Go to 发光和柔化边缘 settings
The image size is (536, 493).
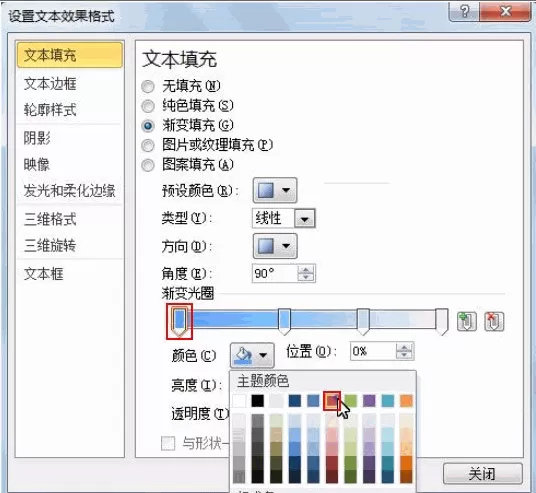pyautogui.click(x=69, y=190)
